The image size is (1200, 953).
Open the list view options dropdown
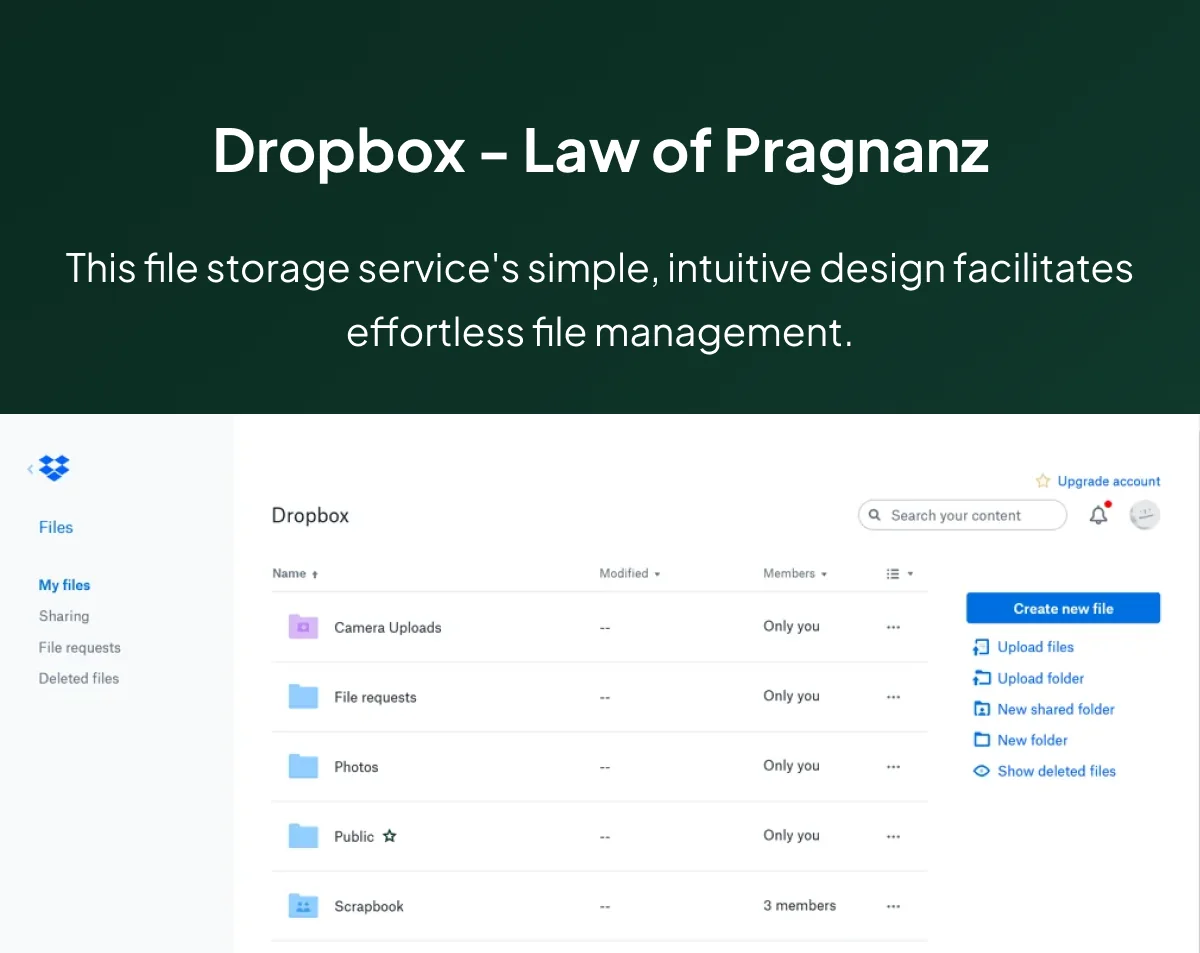[899, 574]
